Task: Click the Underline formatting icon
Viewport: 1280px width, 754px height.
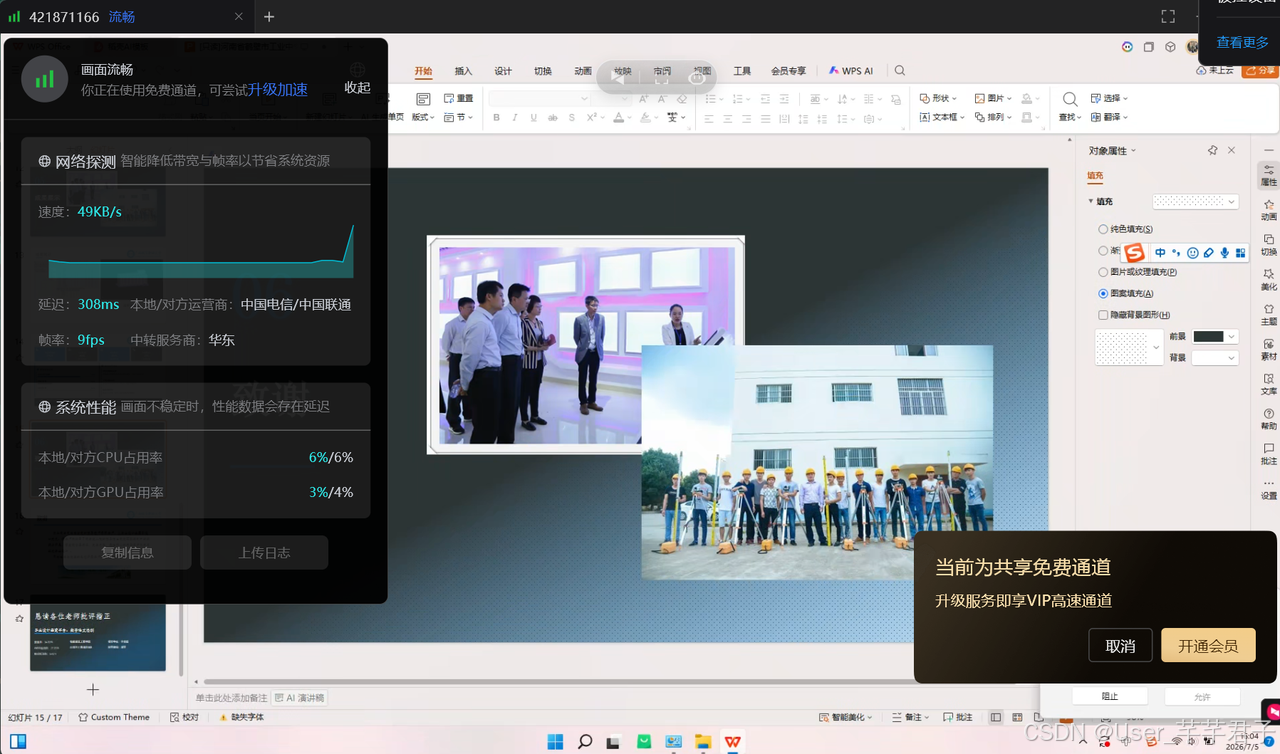Action: [x=534, y=118]
